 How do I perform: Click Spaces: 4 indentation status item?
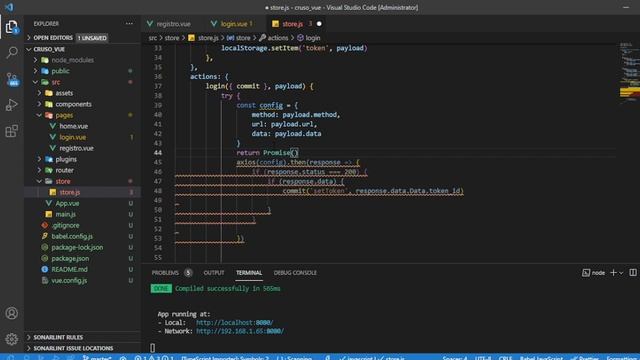[455, 358]
